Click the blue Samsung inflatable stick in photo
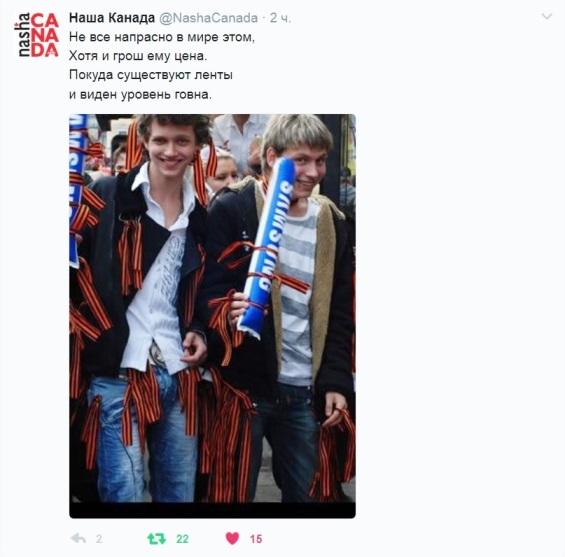 click(x=267, y=248)
